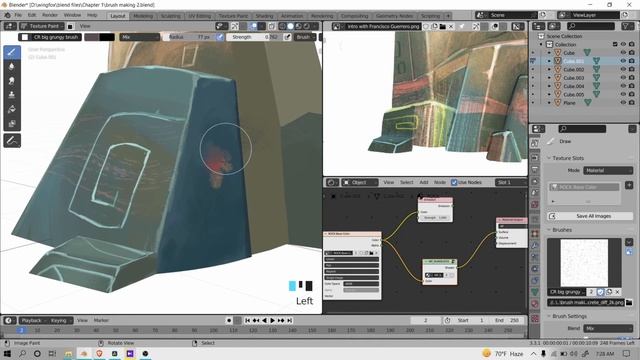Open Keying options in timeline
The width and height of the screenshot is (640, 360).
(60, 321)
